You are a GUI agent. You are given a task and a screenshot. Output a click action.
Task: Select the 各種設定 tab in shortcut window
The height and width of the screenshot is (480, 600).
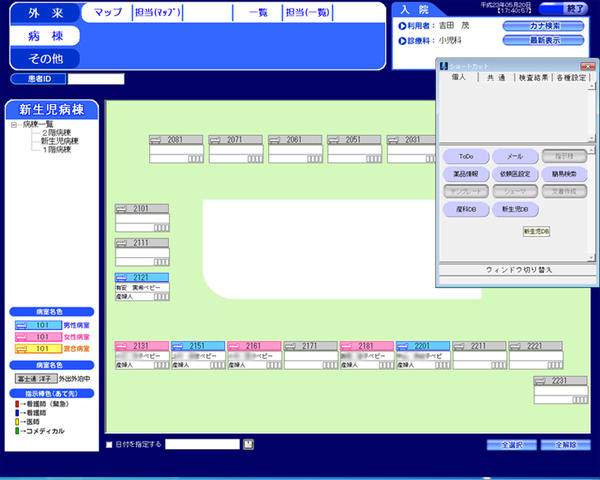pyautogui.click(x=571, y=78)
